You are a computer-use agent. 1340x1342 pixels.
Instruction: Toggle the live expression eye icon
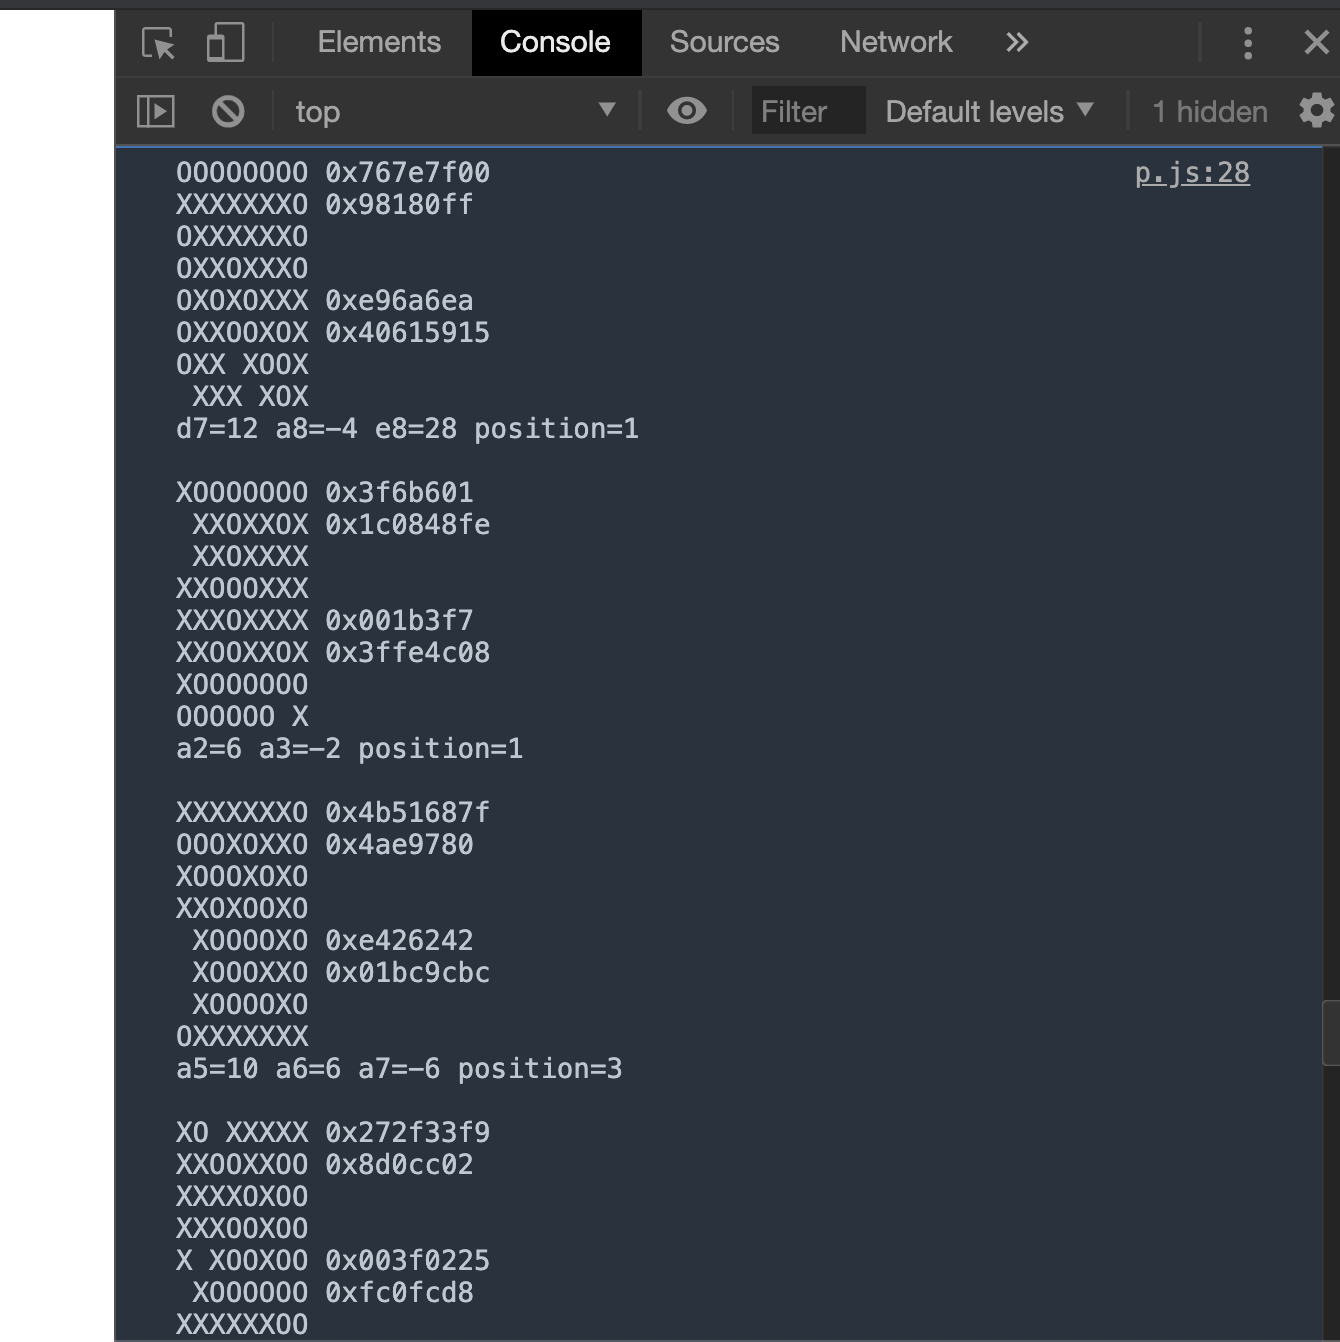click(686, 111)
